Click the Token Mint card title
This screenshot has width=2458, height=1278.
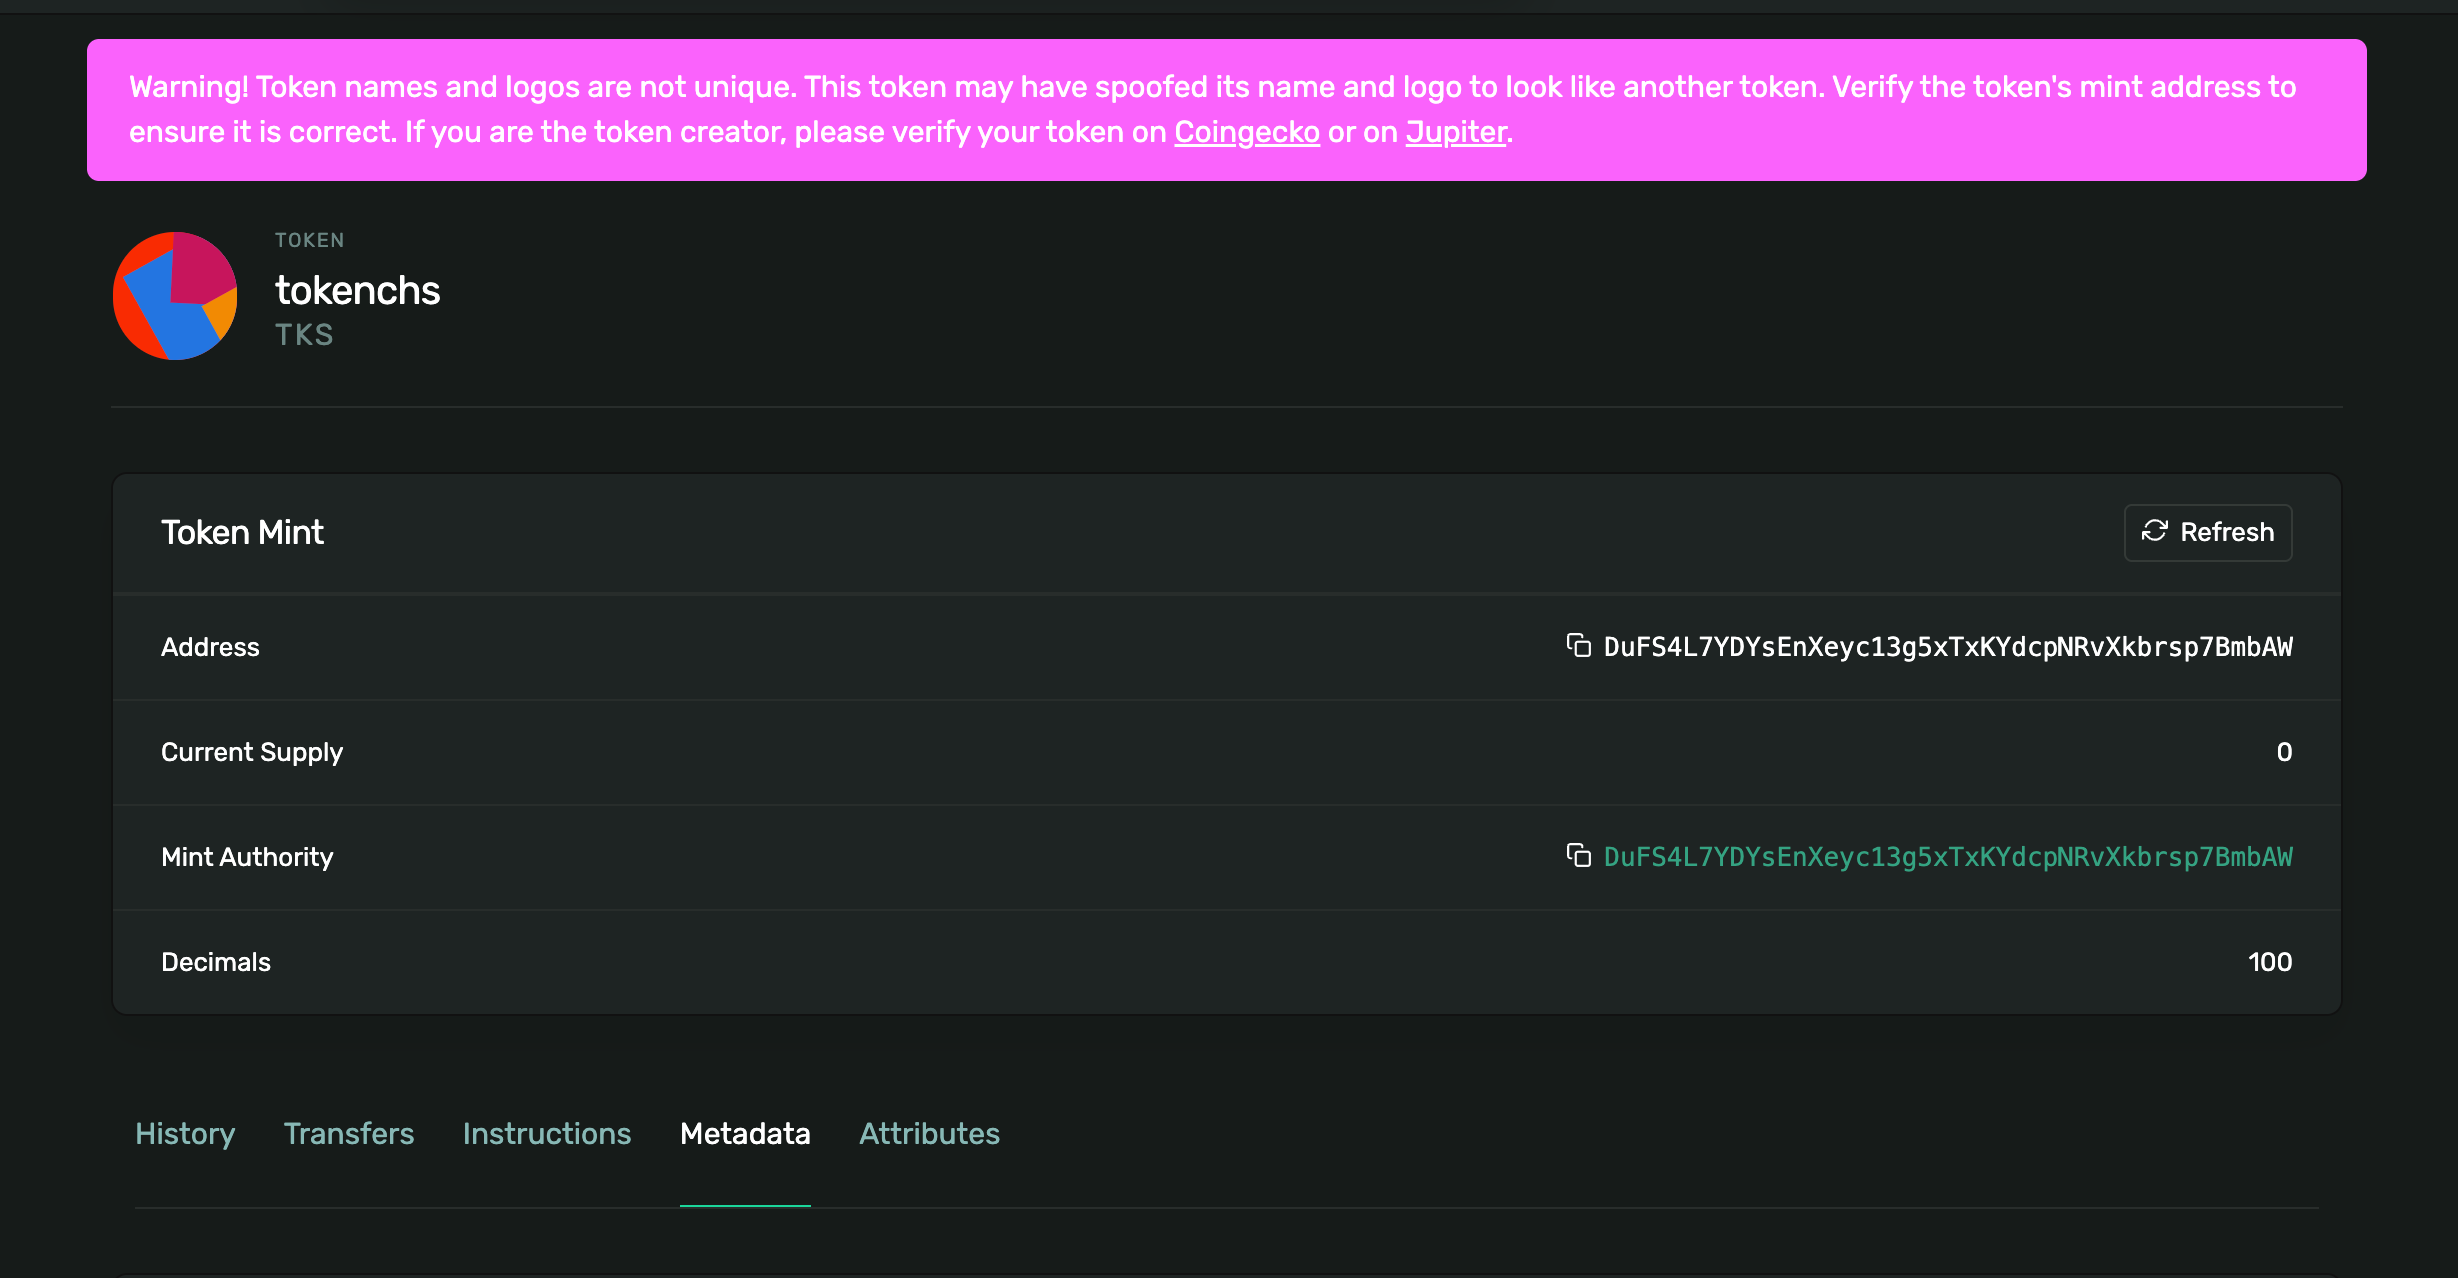tap(242, 532)
